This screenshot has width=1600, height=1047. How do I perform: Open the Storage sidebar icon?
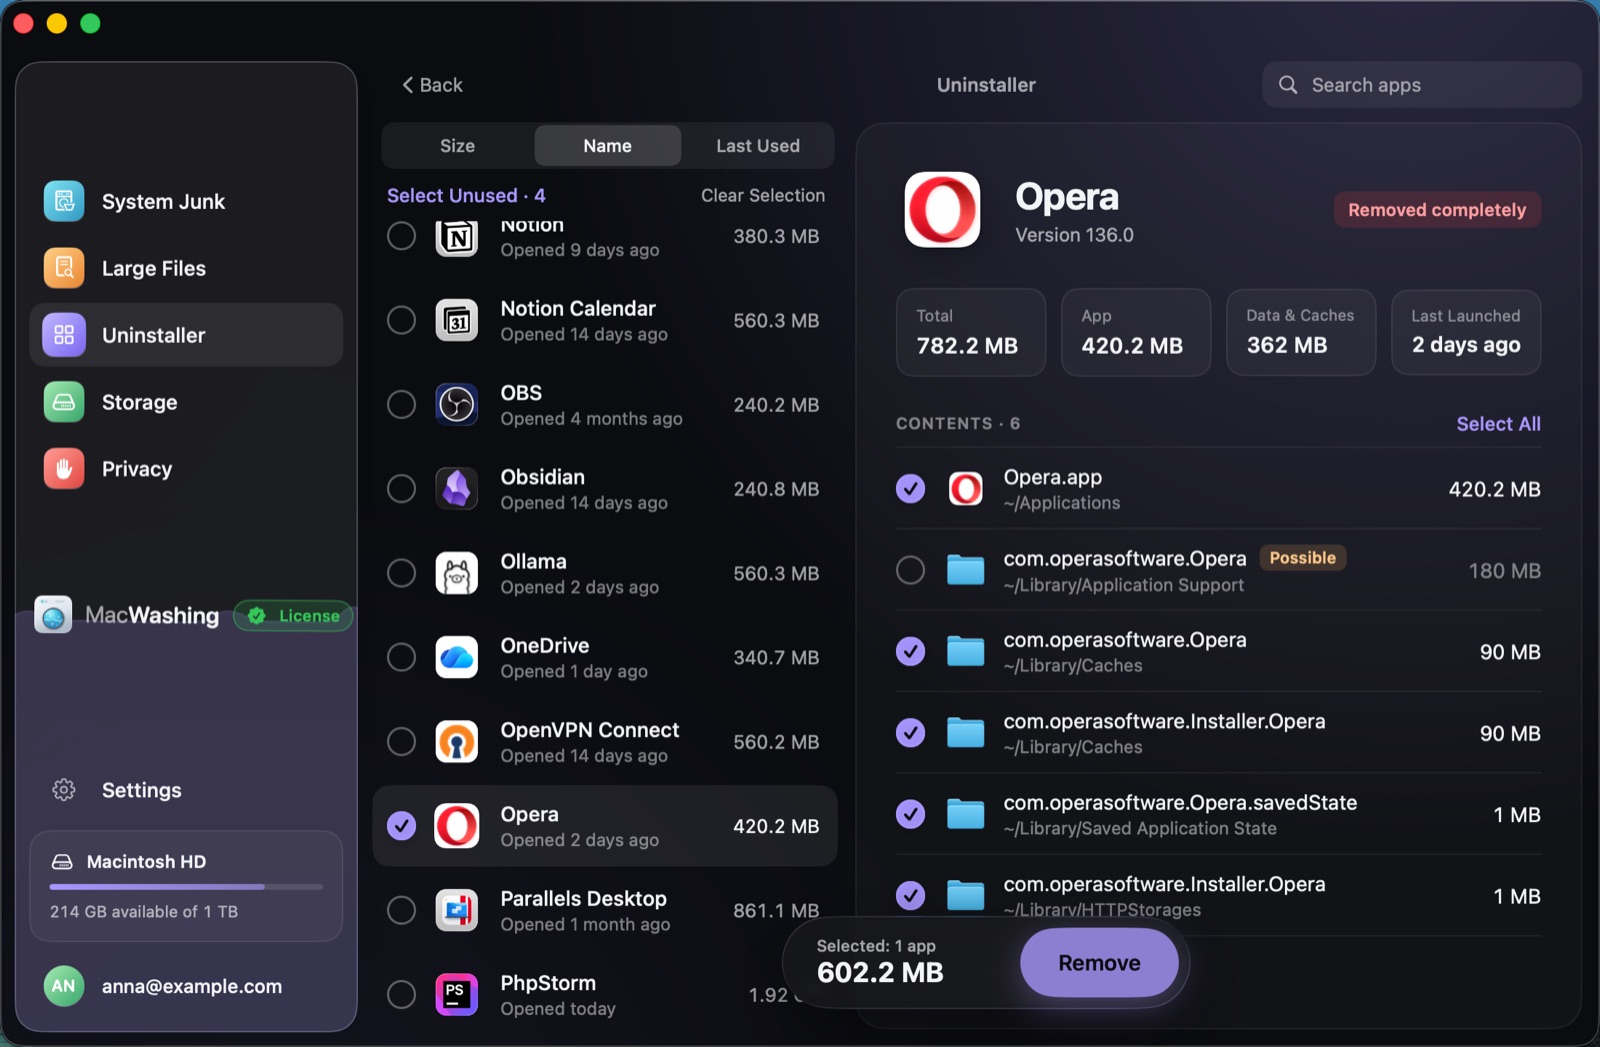point(64,402)
